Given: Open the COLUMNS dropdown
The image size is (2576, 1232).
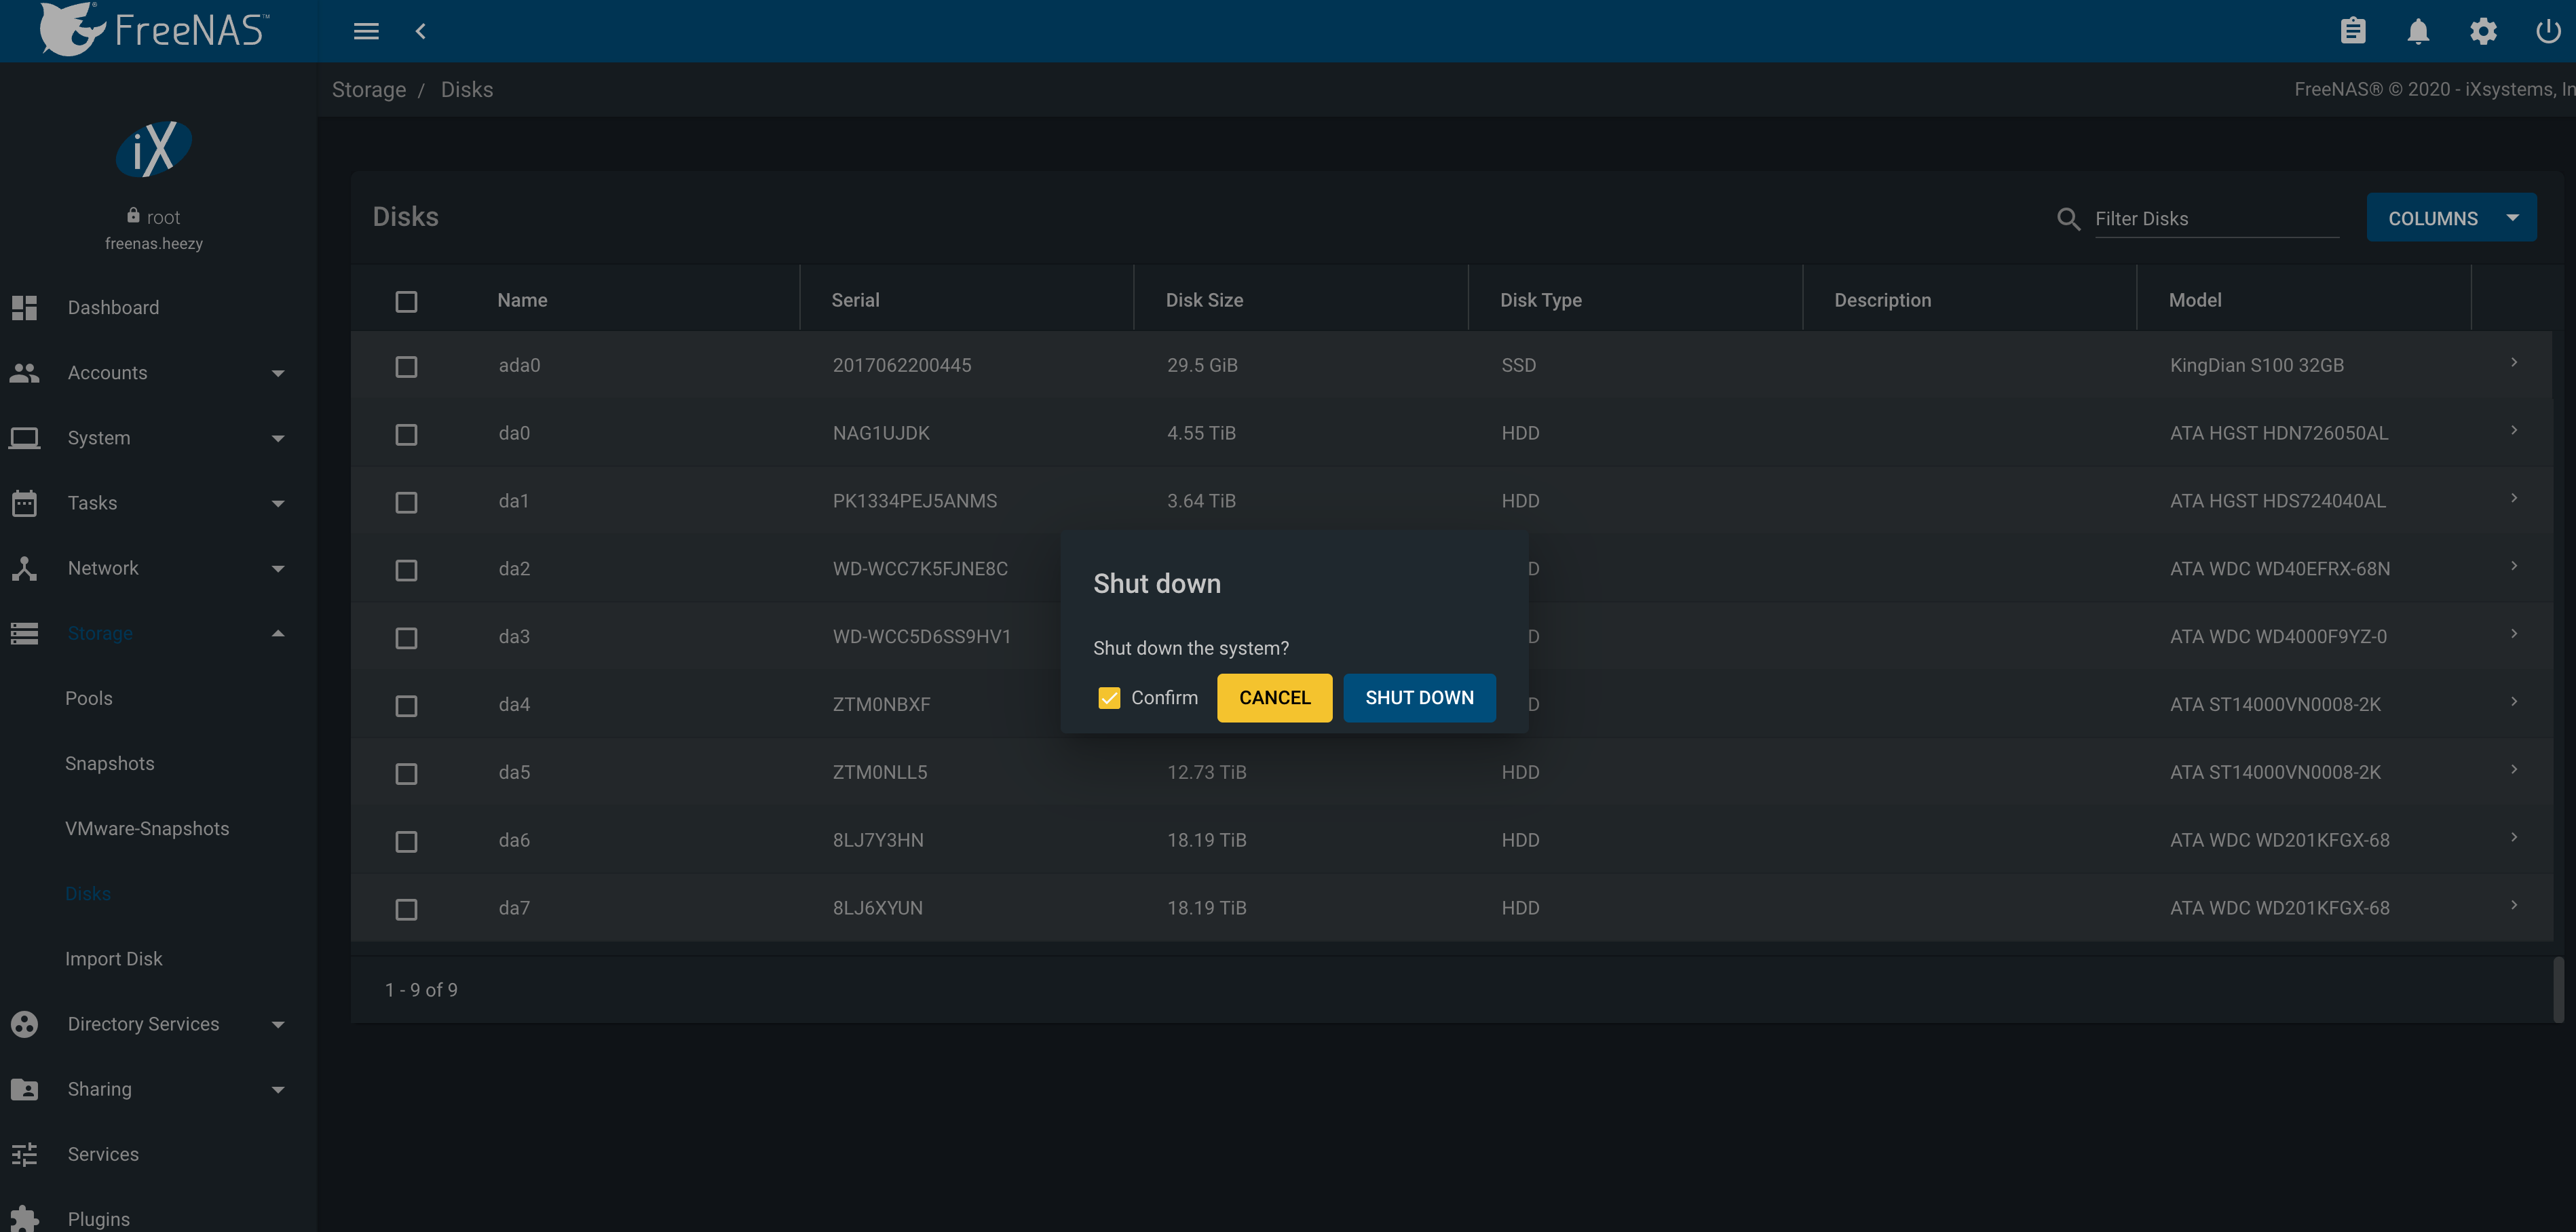Looking at the screenshot, I should pos(2451,218).
